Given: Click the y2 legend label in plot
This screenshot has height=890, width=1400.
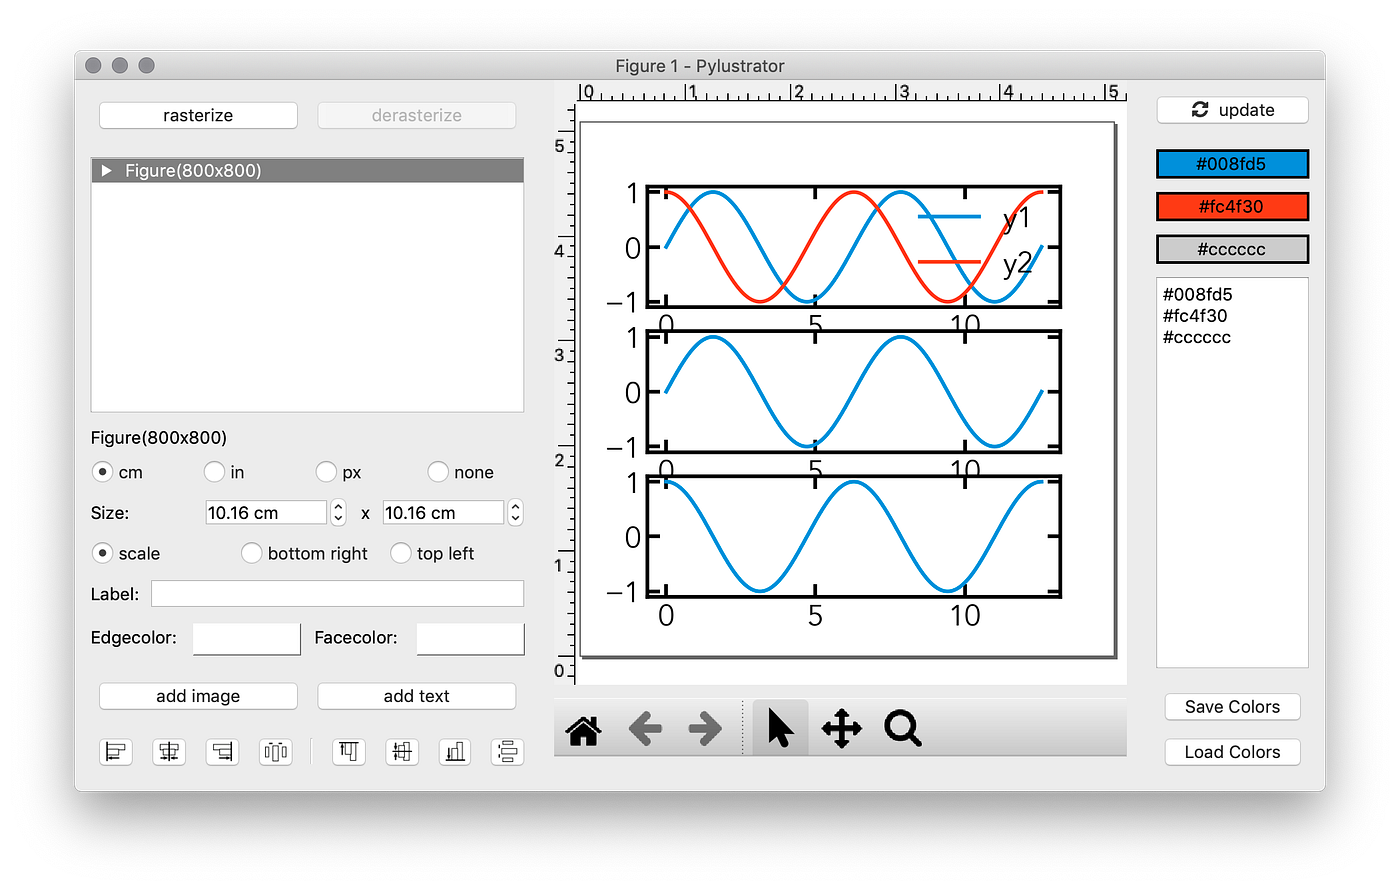Looking at the screenshot, I should click(1017, 264).
